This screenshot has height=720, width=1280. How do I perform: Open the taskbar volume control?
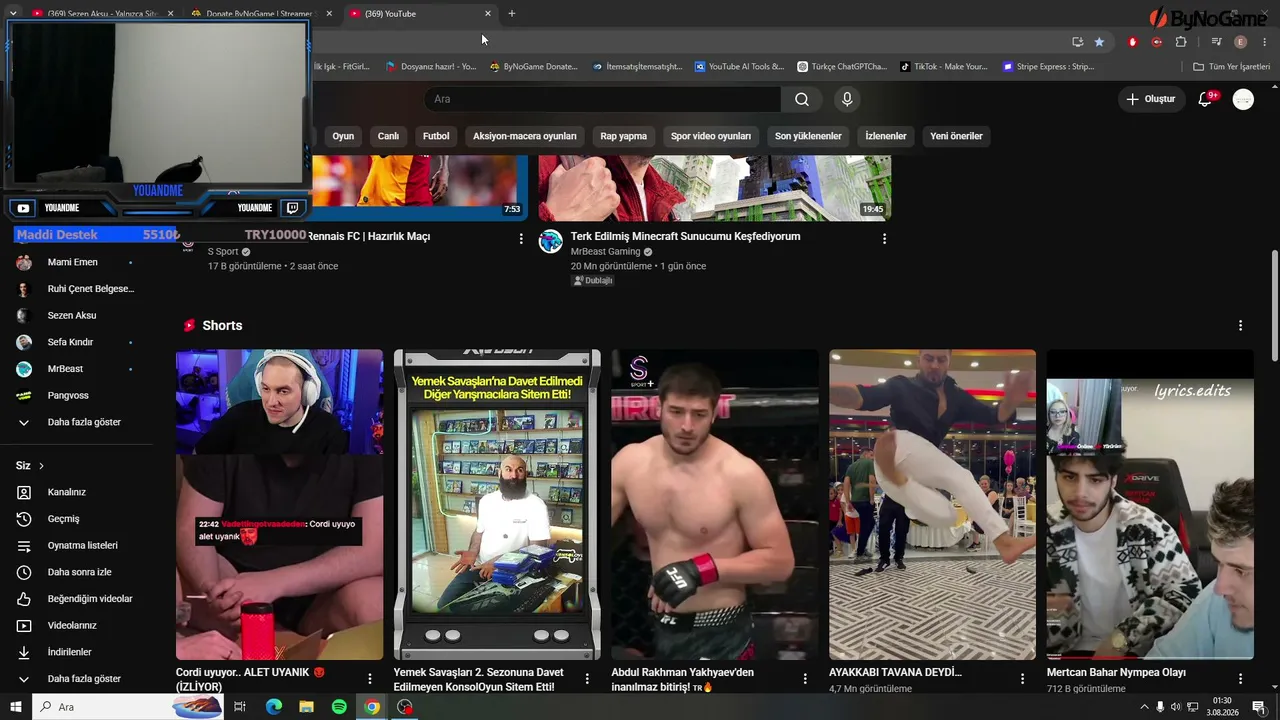coord(1175,707)
